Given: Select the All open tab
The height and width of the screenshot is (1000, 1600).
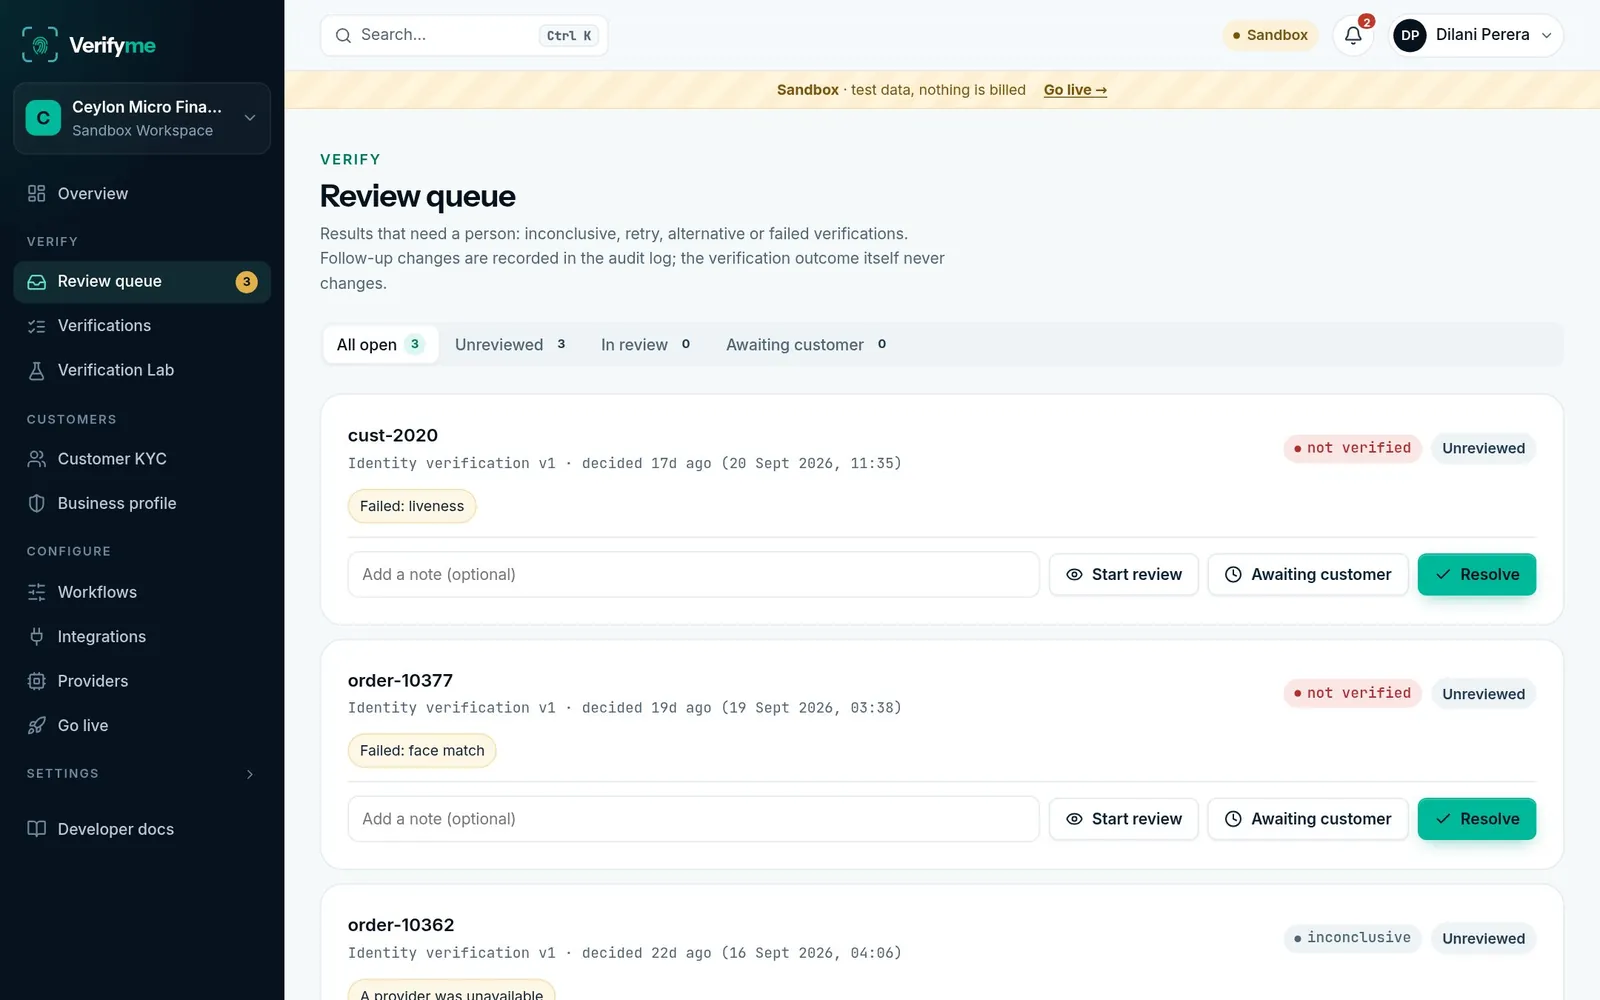Looking at the screenshot, I should point(380,344).
